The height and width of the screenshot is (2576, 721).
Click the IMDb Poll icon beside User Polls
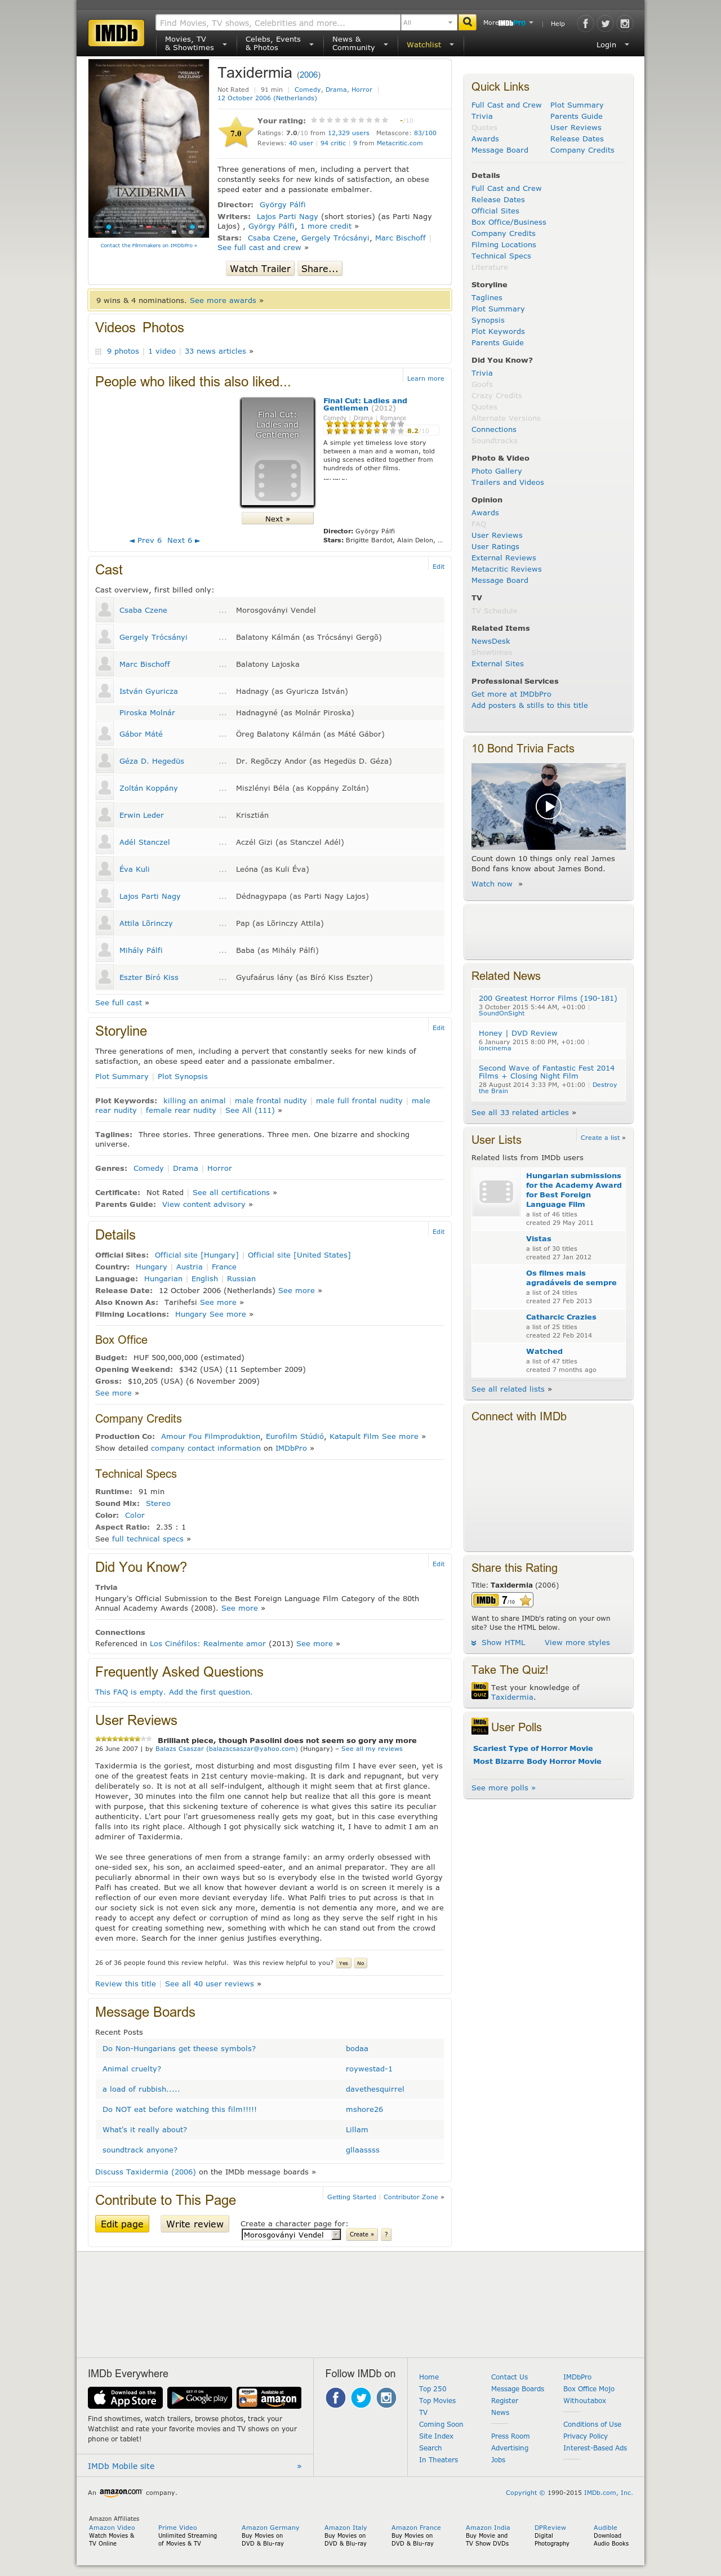click(480, 1726)
